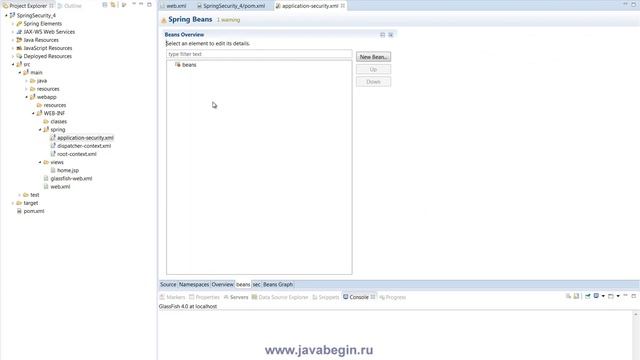Open the Progress view tab
Viewport: 640px width, 360px height.
[x=393, y=297]
